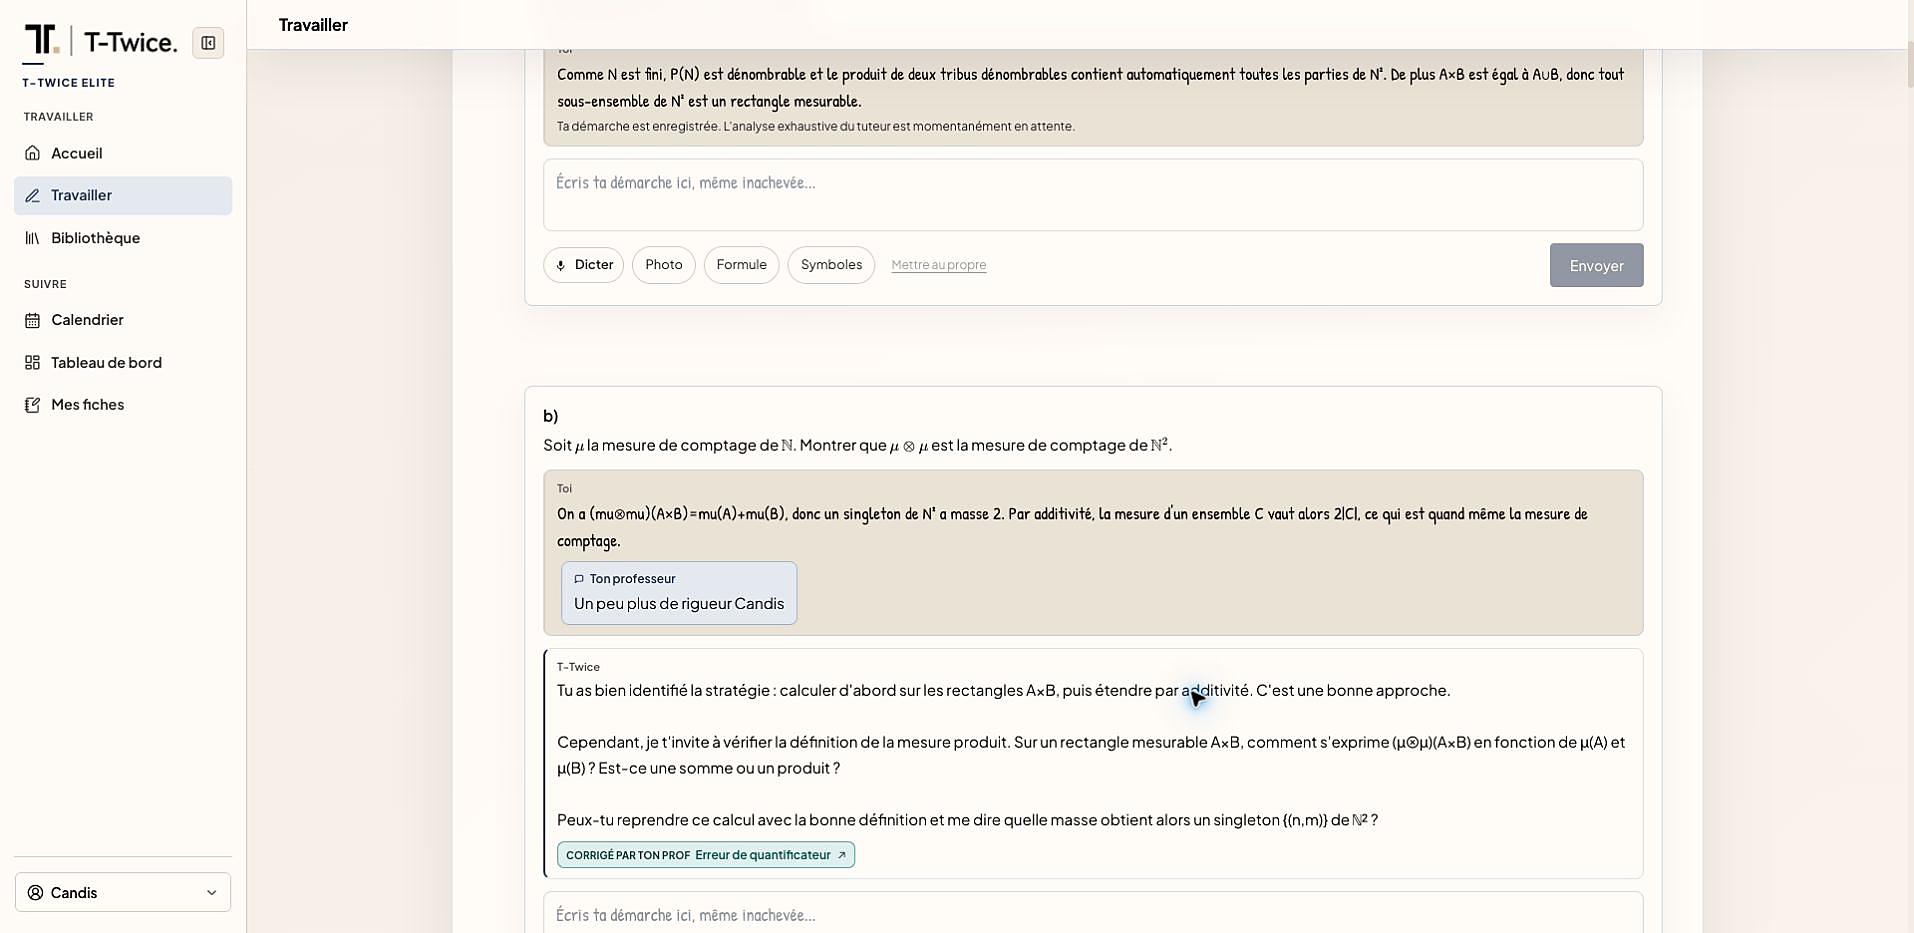The height and width of the screenshot is (933, 1914).
Task: Open the Erreur de quantificateur tag
Action: click(706, 855)
